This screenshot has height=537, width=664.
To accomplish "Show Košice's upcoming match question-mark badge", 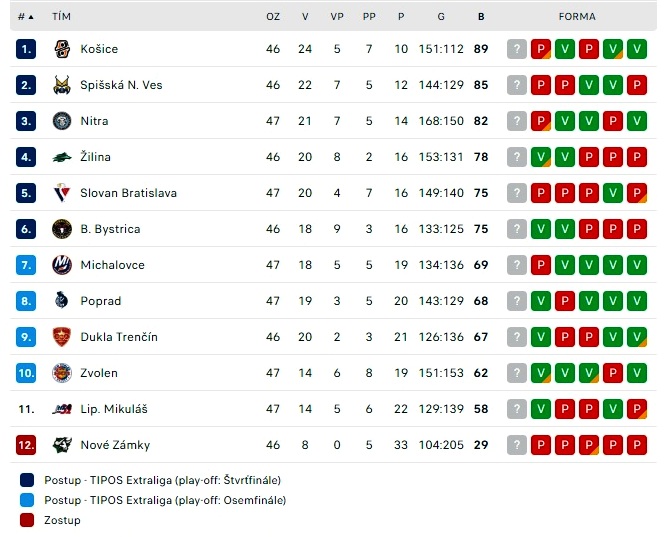I will tap(517, 49).
